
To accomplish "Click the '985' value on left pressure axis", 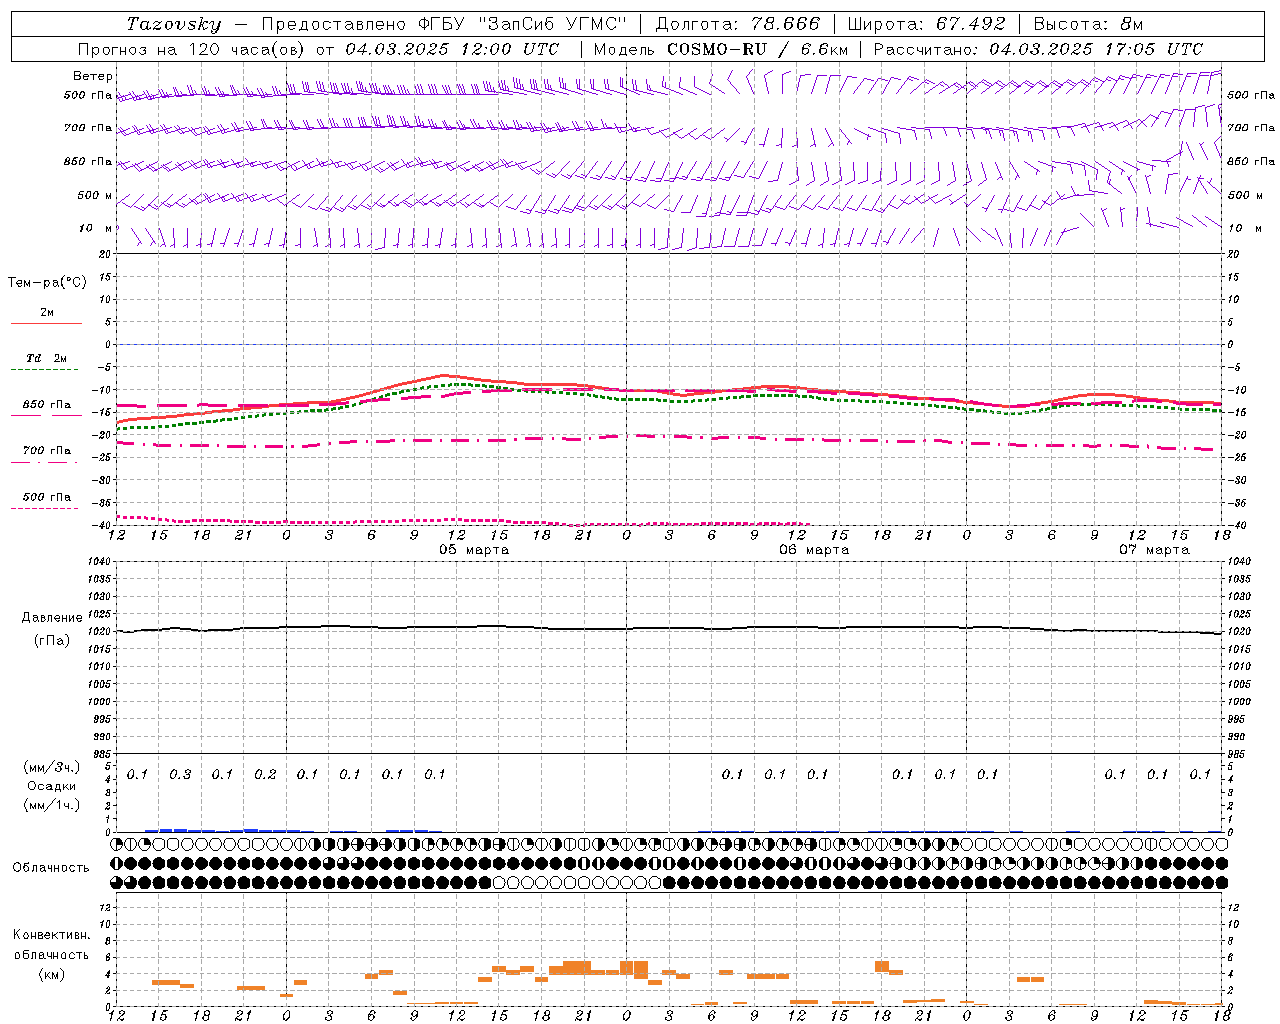I will pyautogui.click(x=104, y=754).
